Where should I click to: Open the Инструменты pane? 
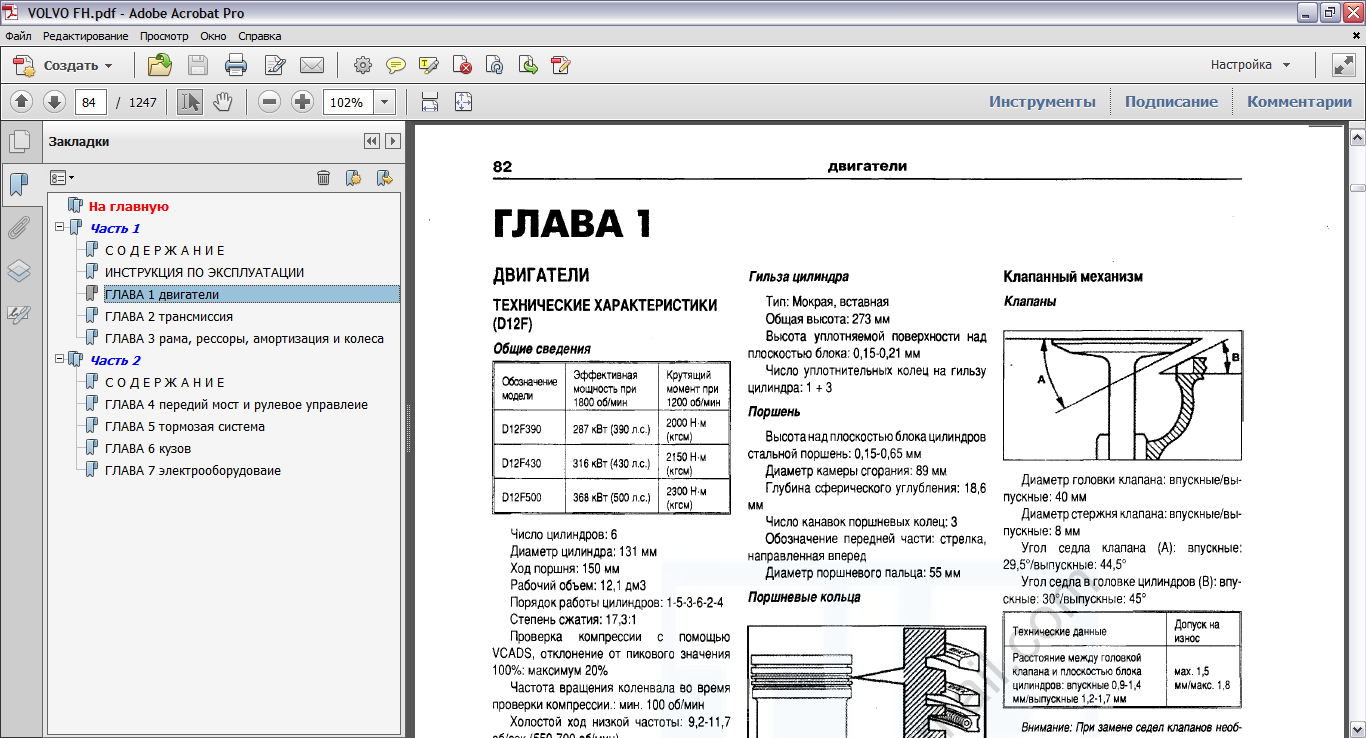(x=1042, y=101)
